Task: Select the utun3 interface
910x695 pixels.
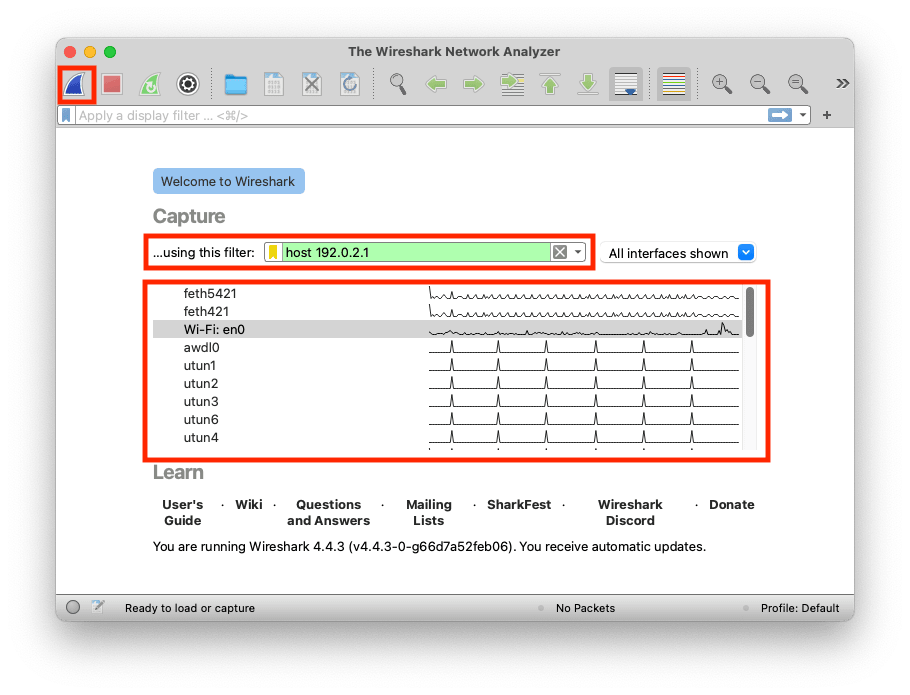Action: pyautogui.click(x=447, y=401)
